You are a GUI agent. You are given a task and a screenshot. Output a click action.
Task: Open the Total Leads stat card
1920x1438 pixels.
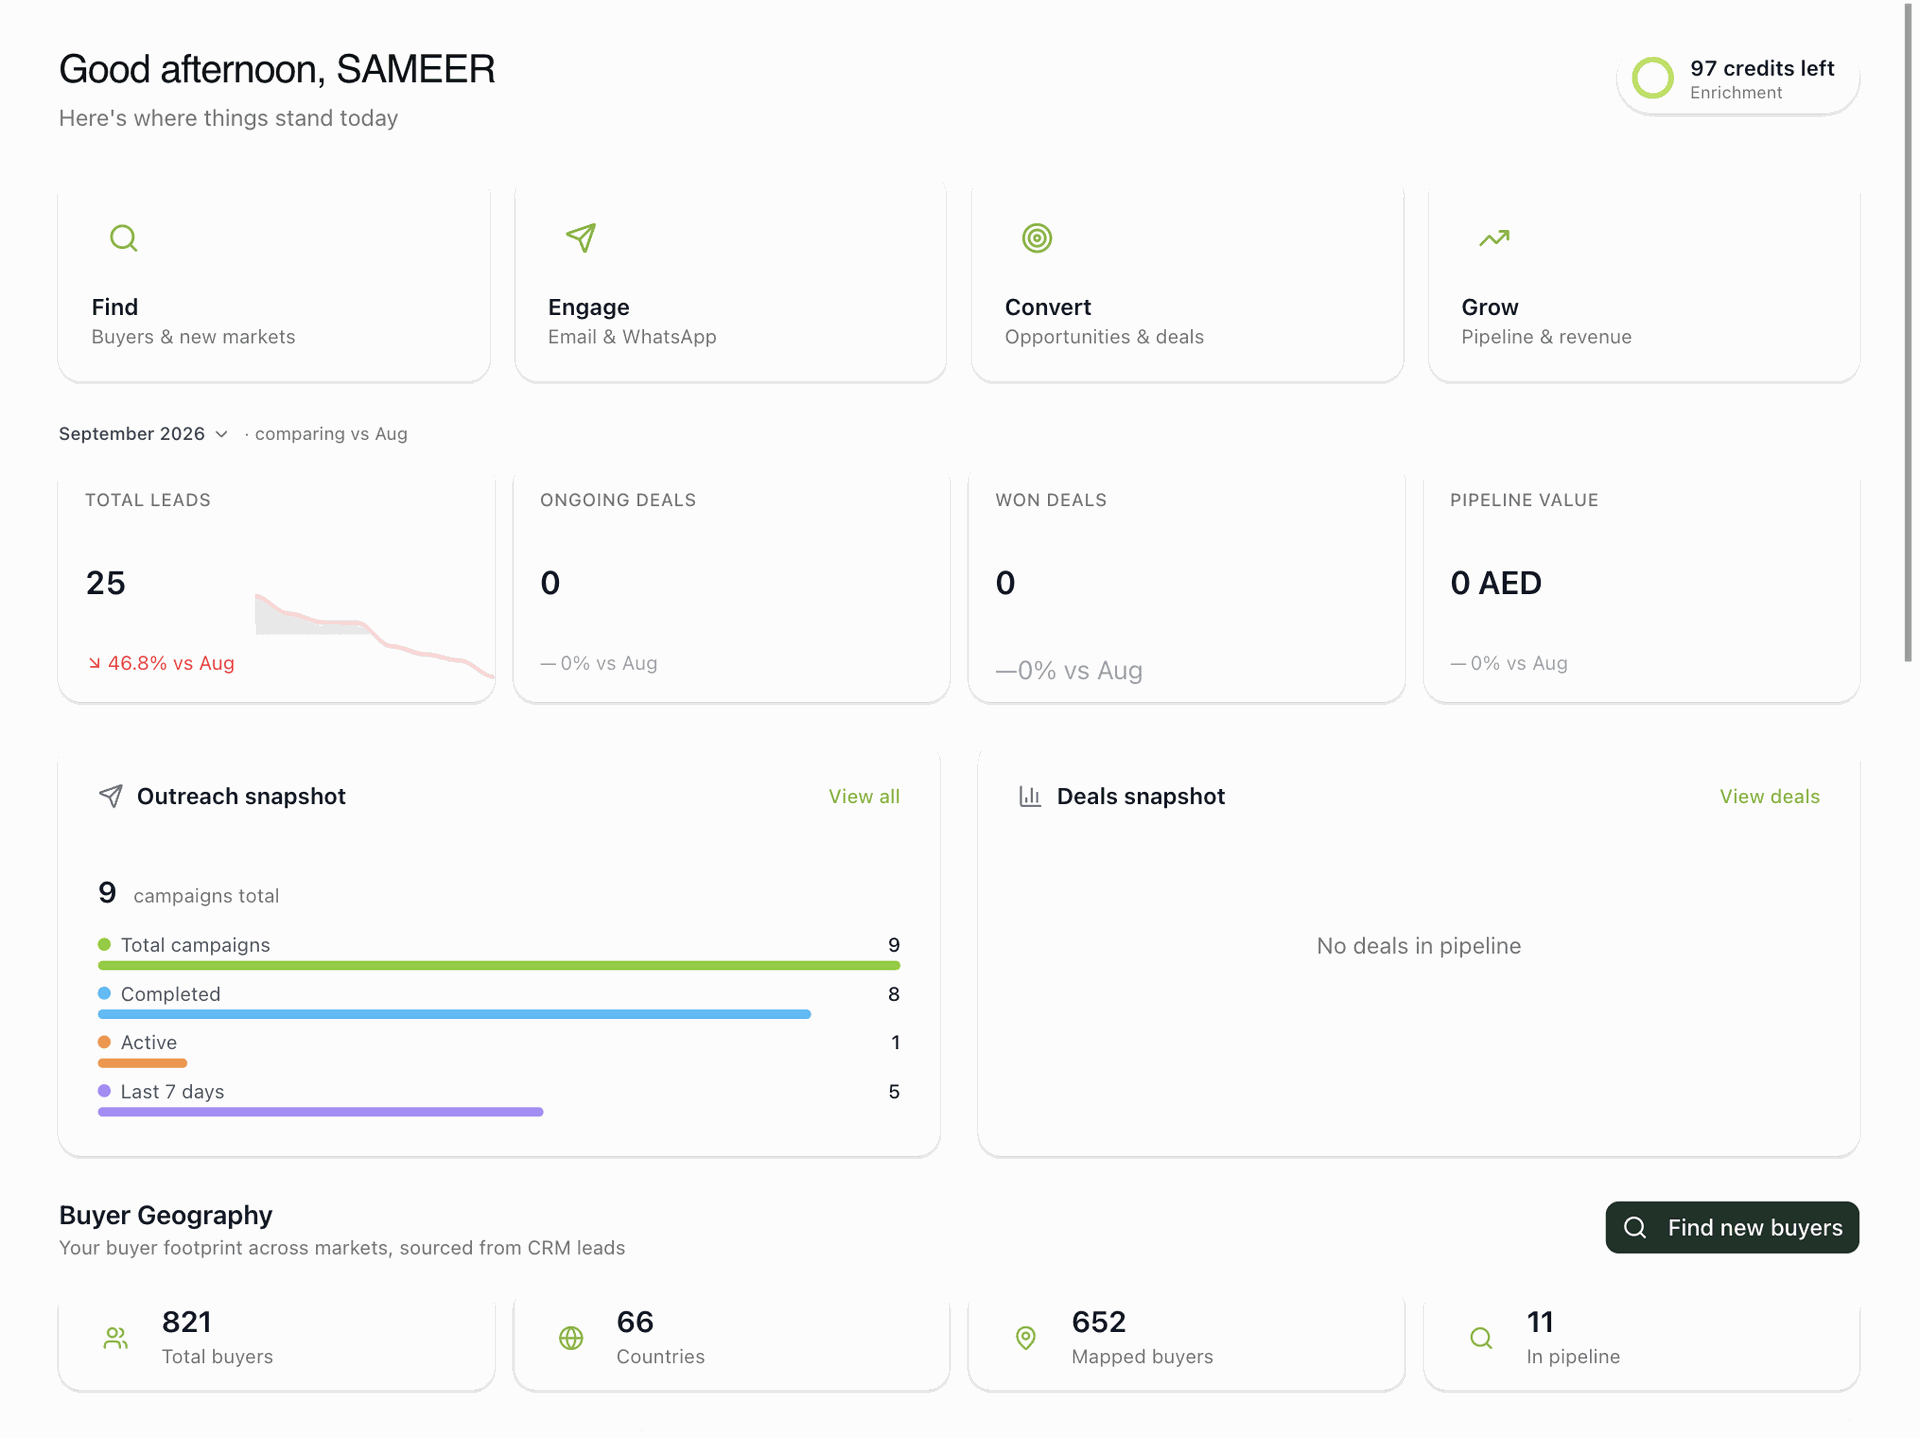point(277,588)
